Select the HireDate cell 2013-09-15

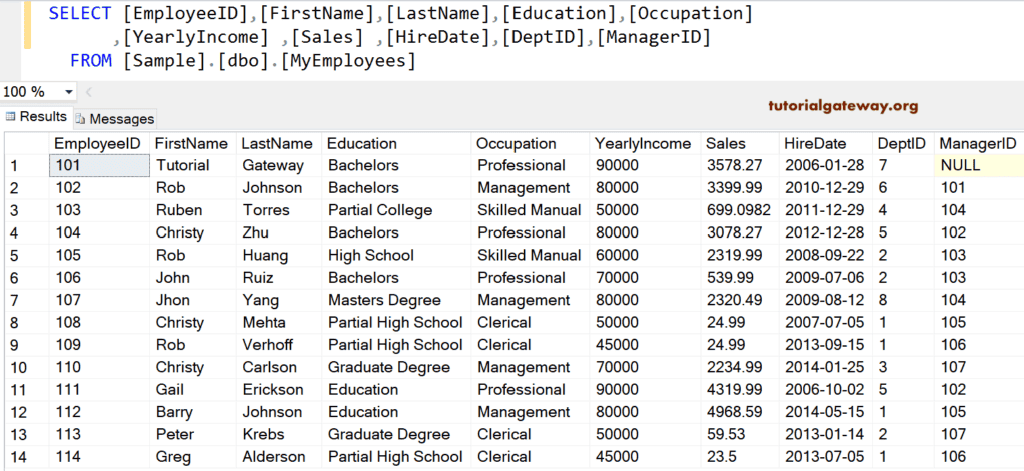tap(825, 344)
